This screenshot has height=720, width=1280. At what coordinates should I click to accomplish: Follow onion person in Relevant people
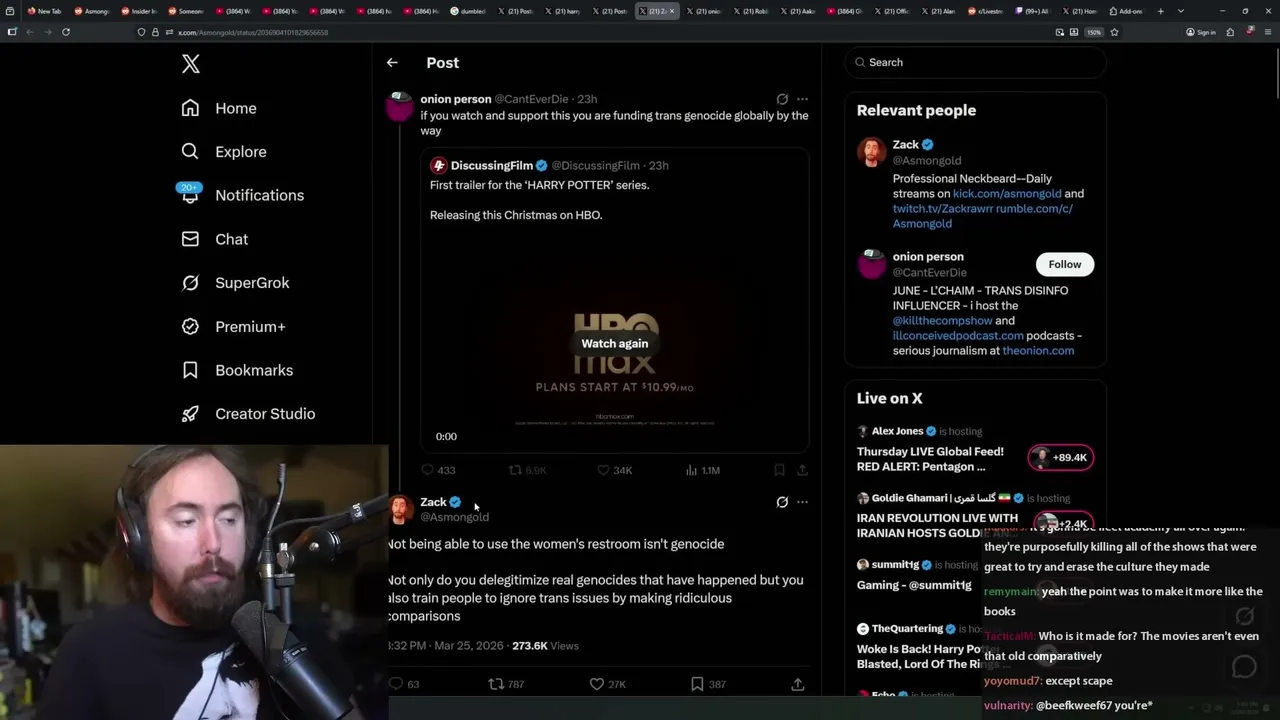[x=1065, y=264]
